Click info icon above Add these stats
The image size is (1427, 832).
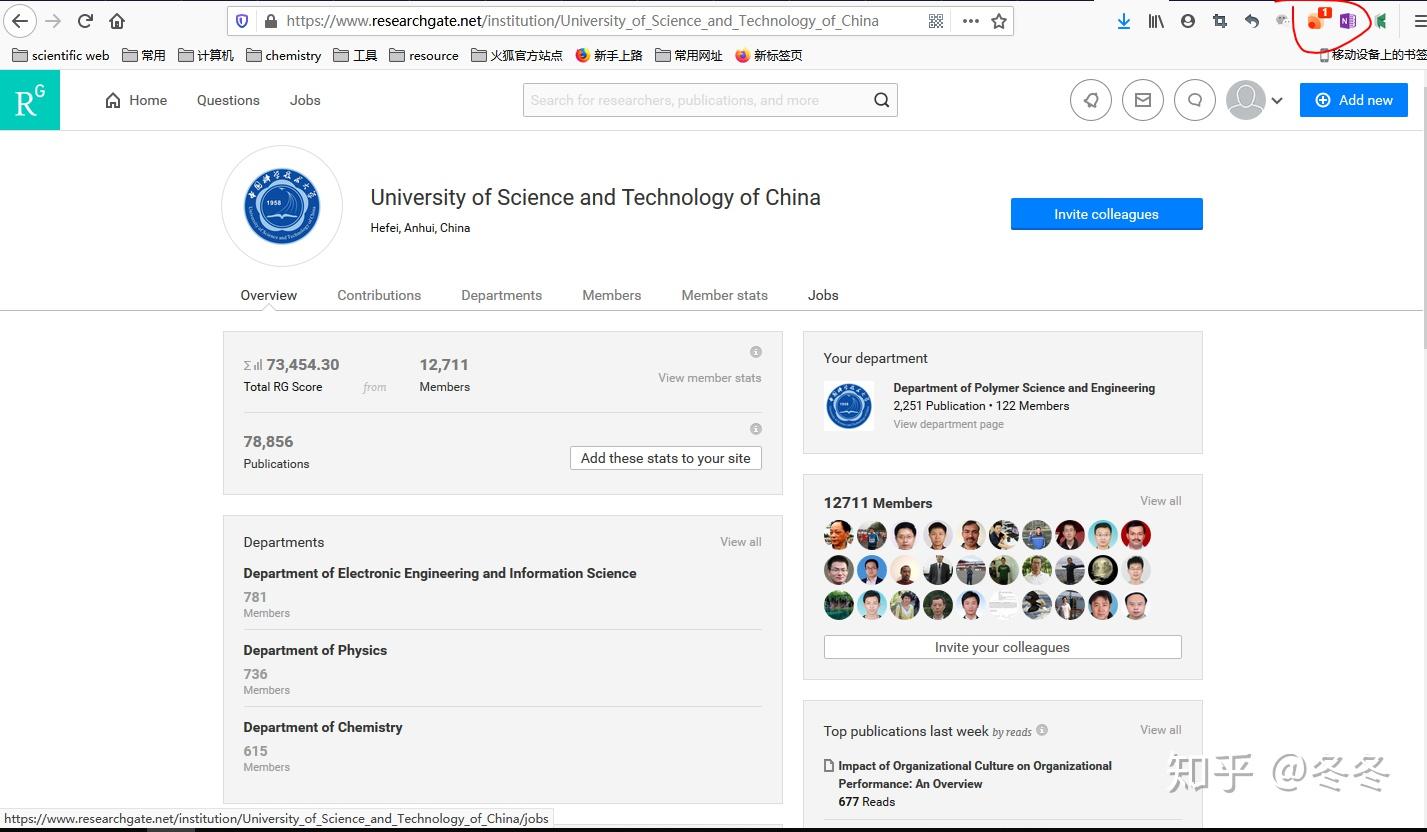756,429
